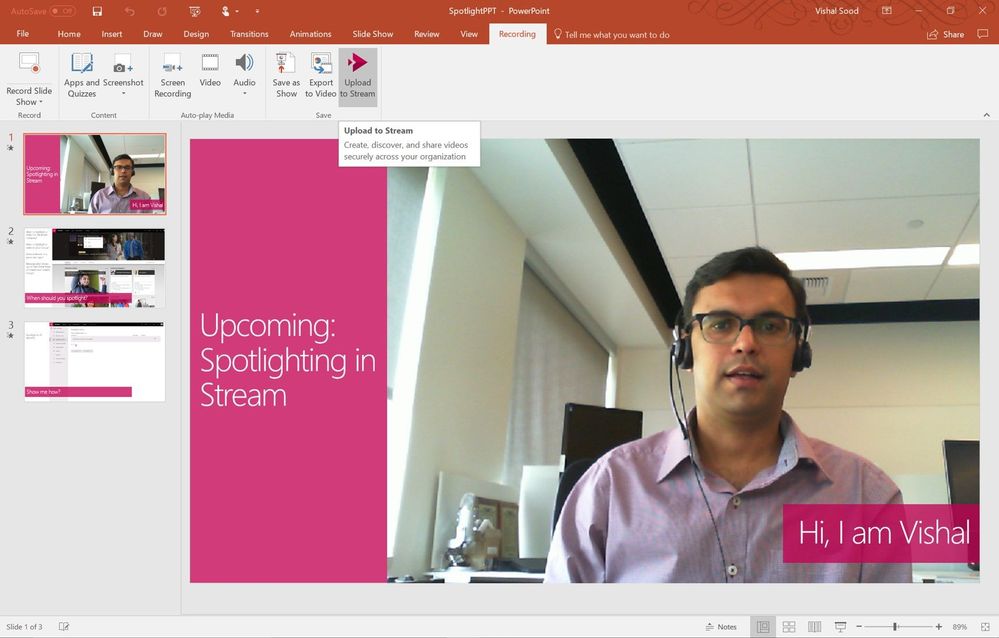The width and height of the screenshot is (999, 638).
Task: Insert Apps and Quizzes
Action: tap(82, 75)
